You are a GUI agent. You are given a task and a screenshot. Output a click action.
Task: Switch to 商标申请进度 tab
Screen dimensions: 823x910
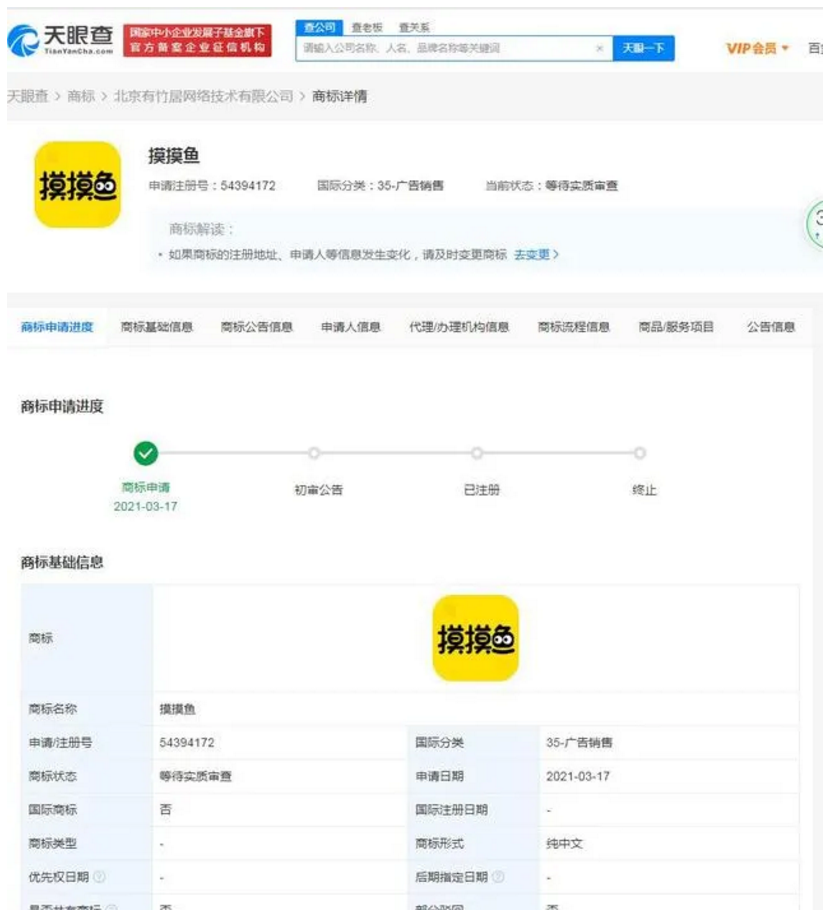57,327
